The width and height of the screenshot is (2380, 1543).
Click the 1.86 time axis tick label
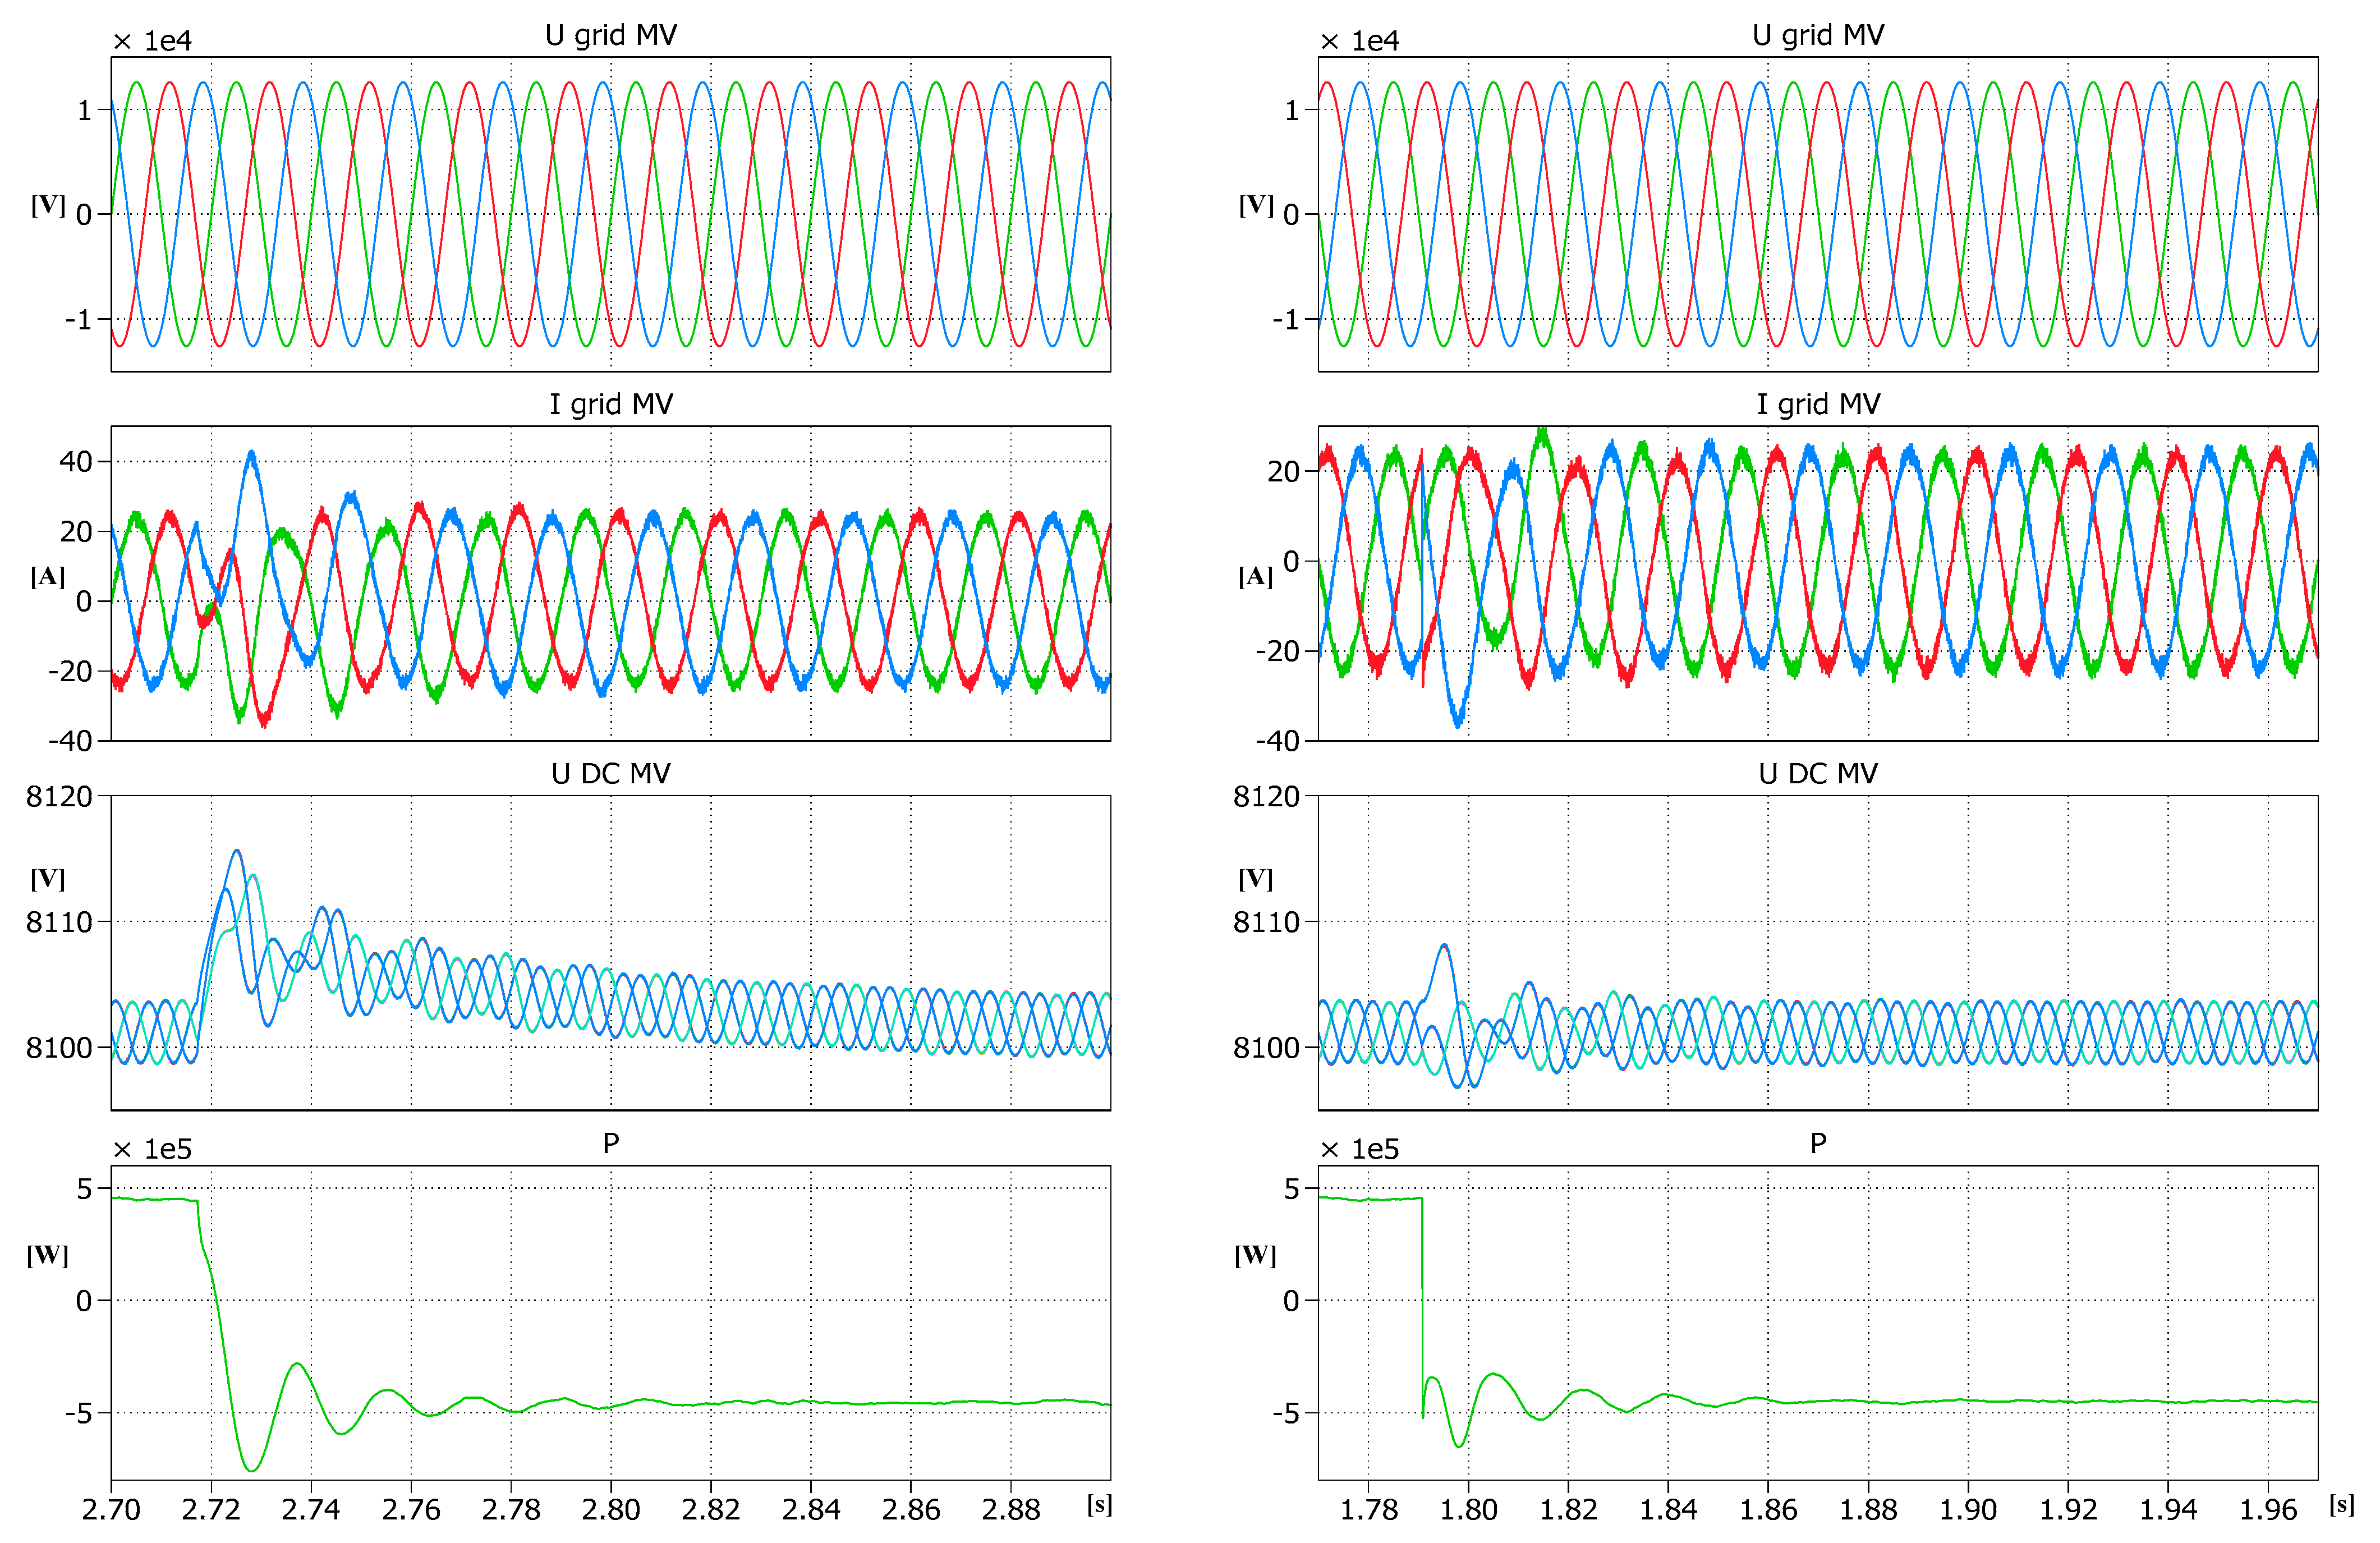point(1768,1509)
